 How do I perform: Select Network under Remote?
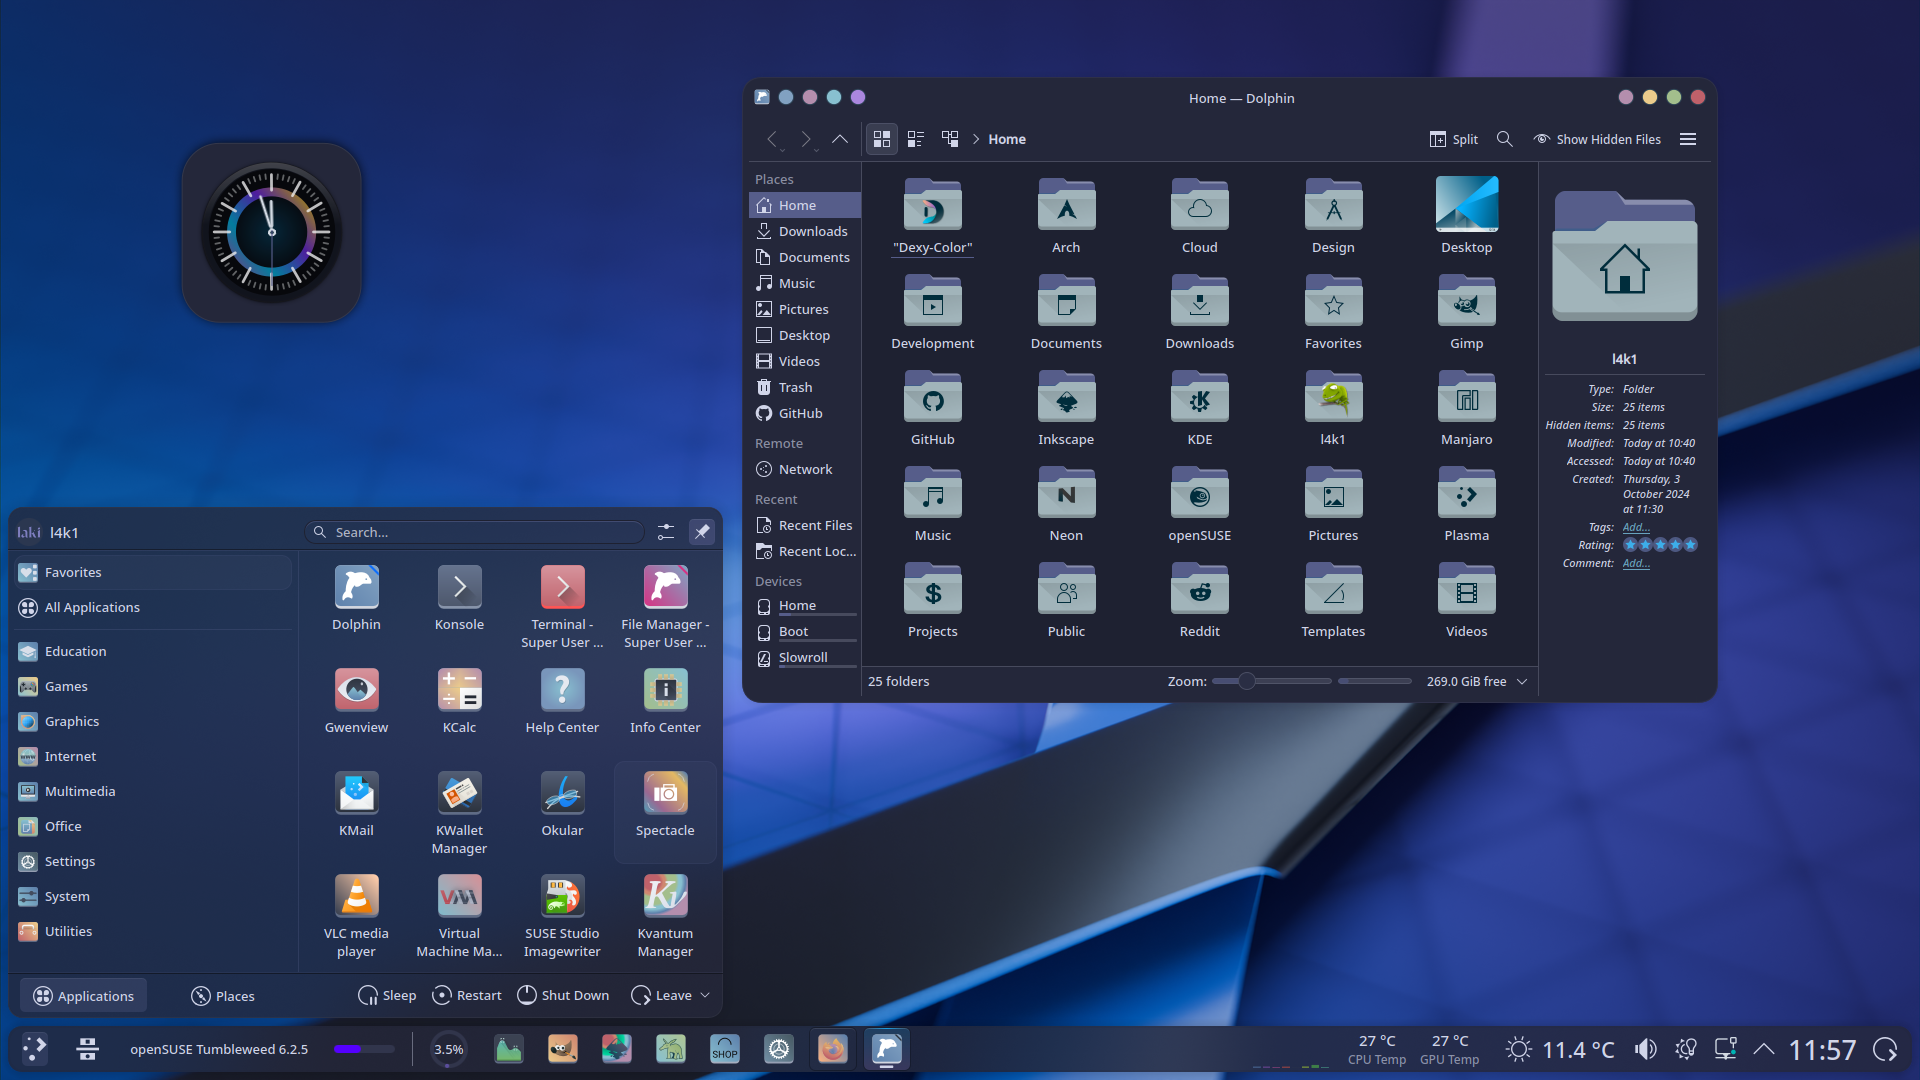click(804, 469)
